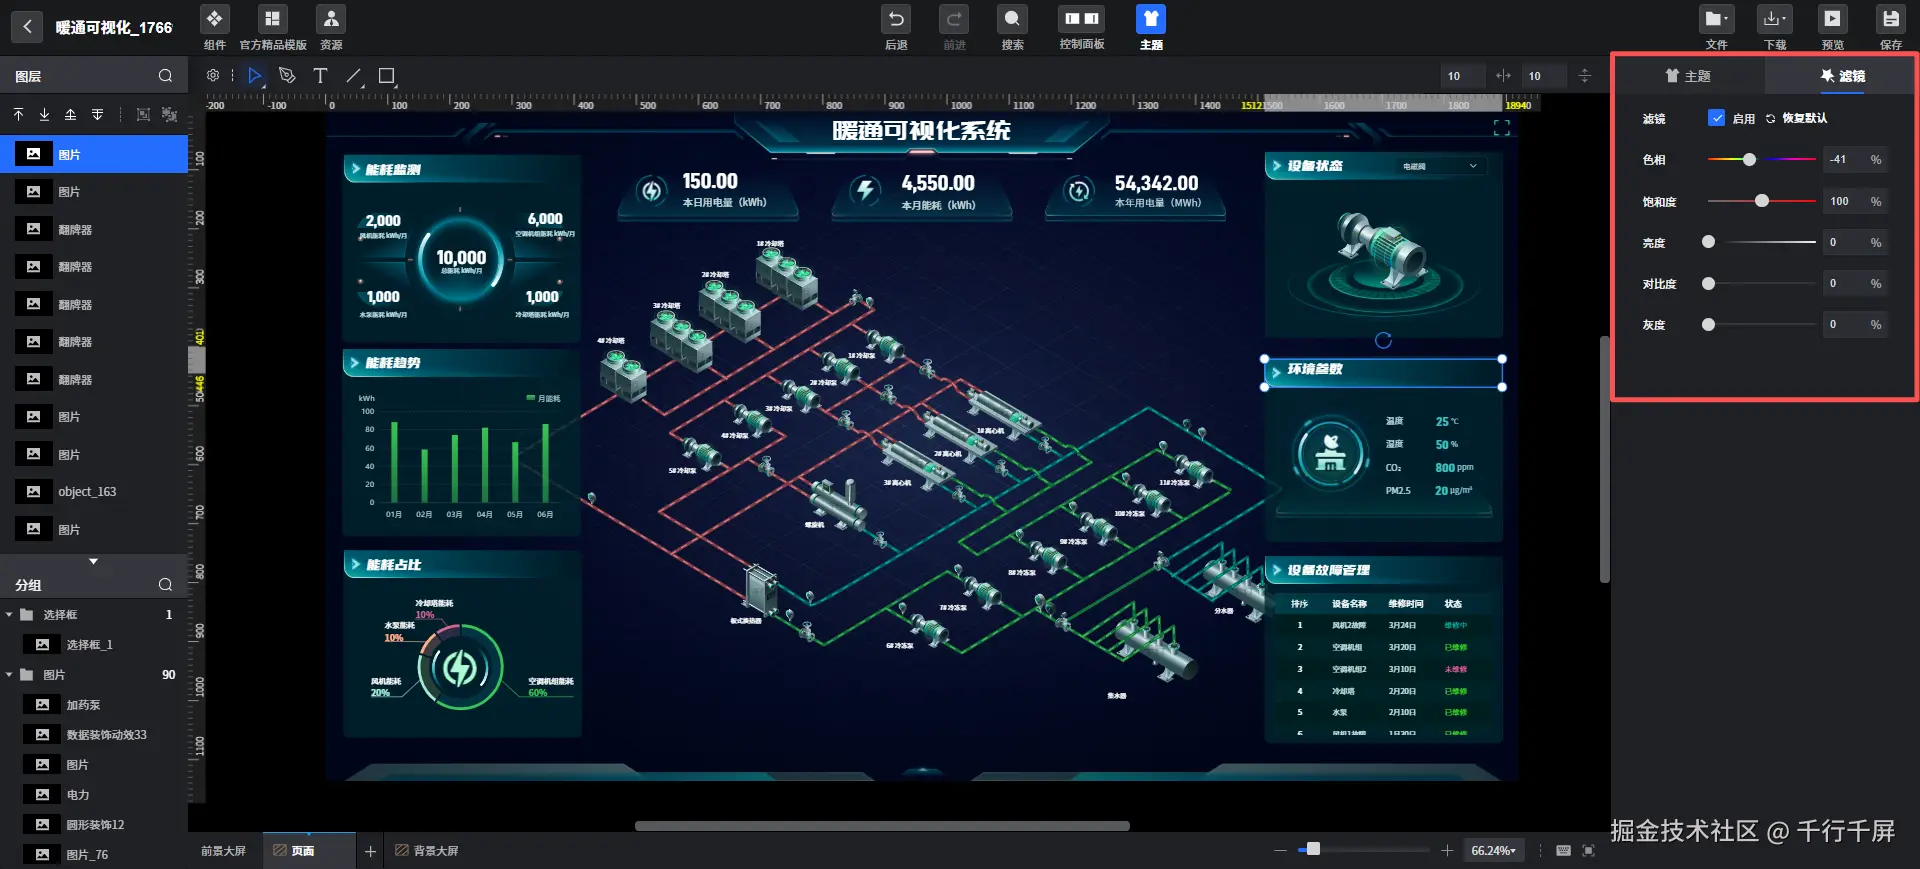Search groups in the 分组 panel

(165, 585)
